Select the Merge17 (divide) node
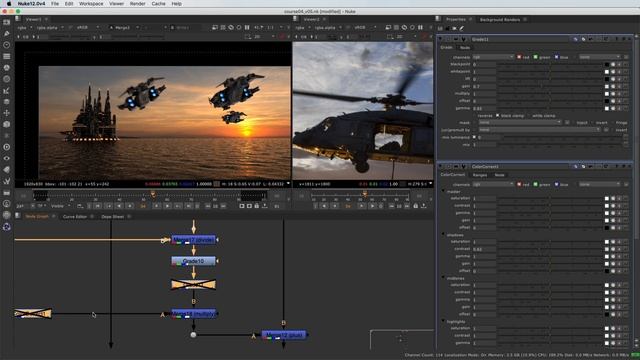 point(193,240)
